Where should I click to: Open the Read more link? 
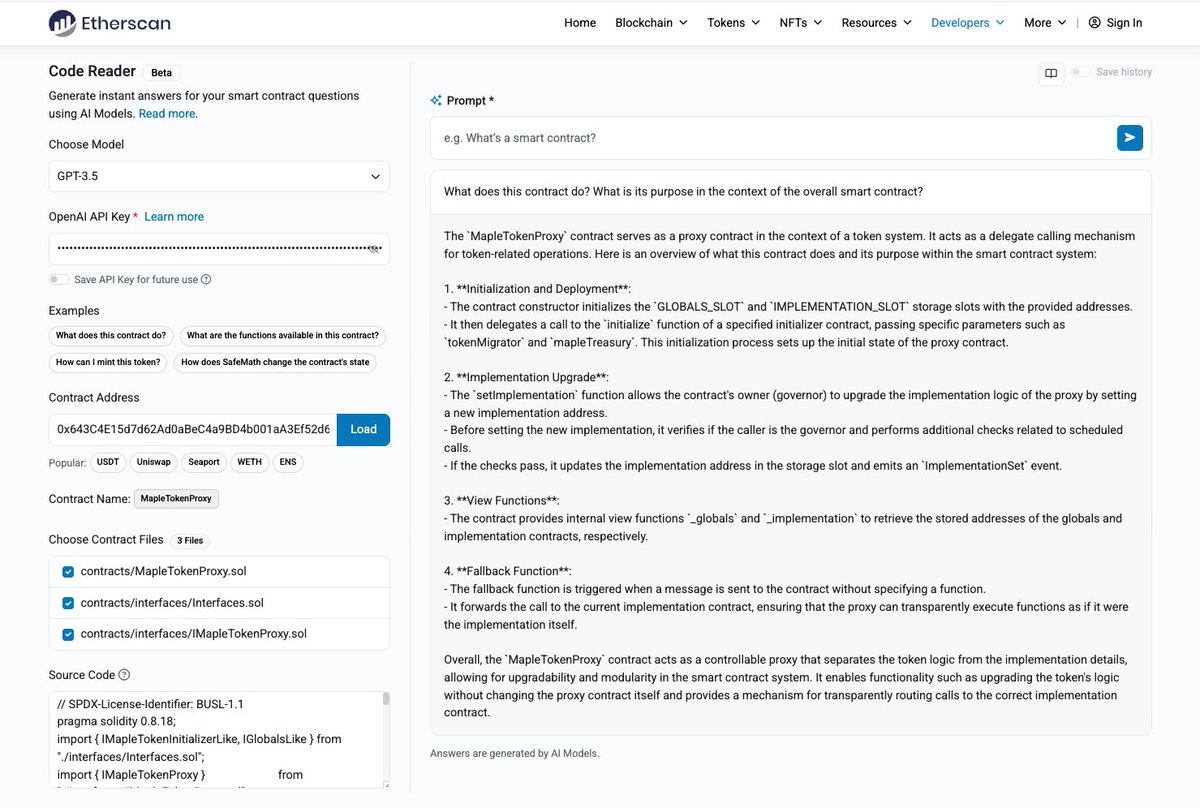pos(167,114)
